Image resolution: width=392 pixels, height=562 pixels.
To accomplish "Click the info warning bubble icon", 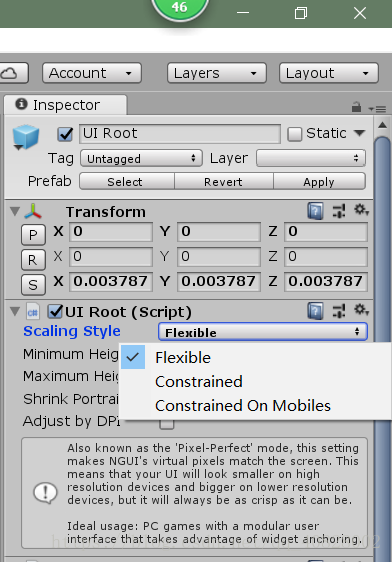I will [x=45, y=493].
